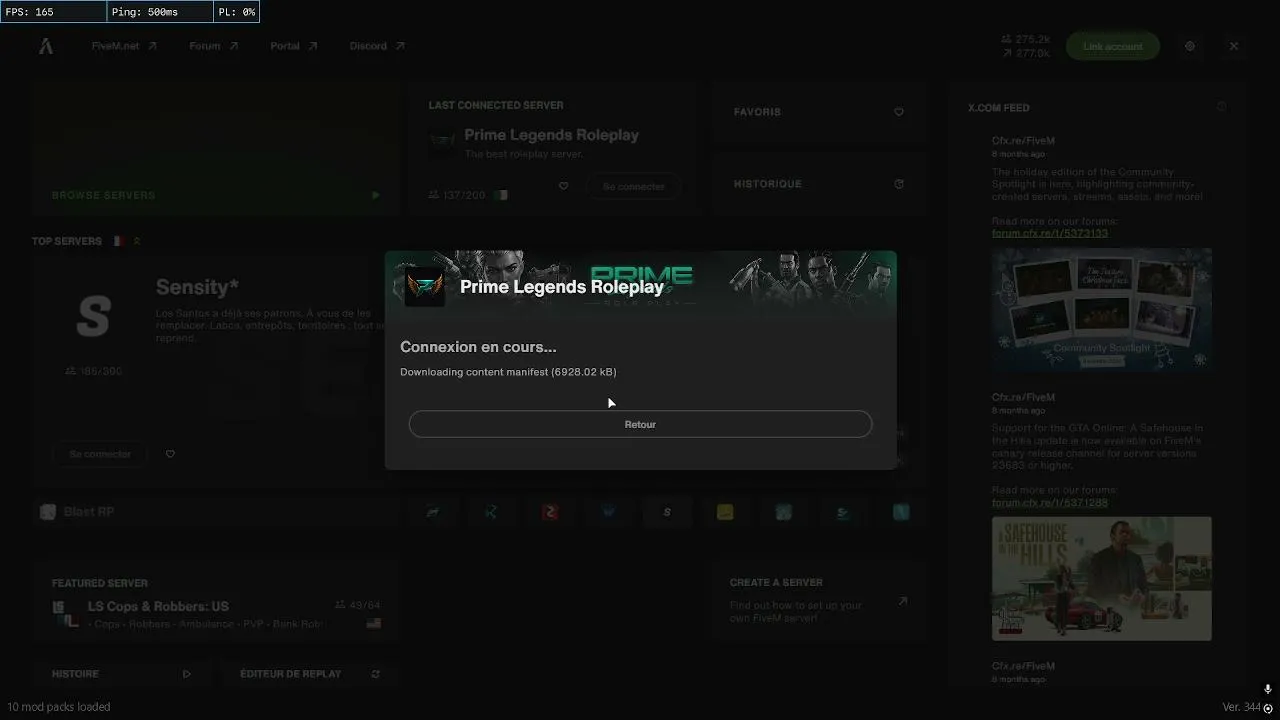Click the 10 mod packs loaded status text

coord(59,707)
